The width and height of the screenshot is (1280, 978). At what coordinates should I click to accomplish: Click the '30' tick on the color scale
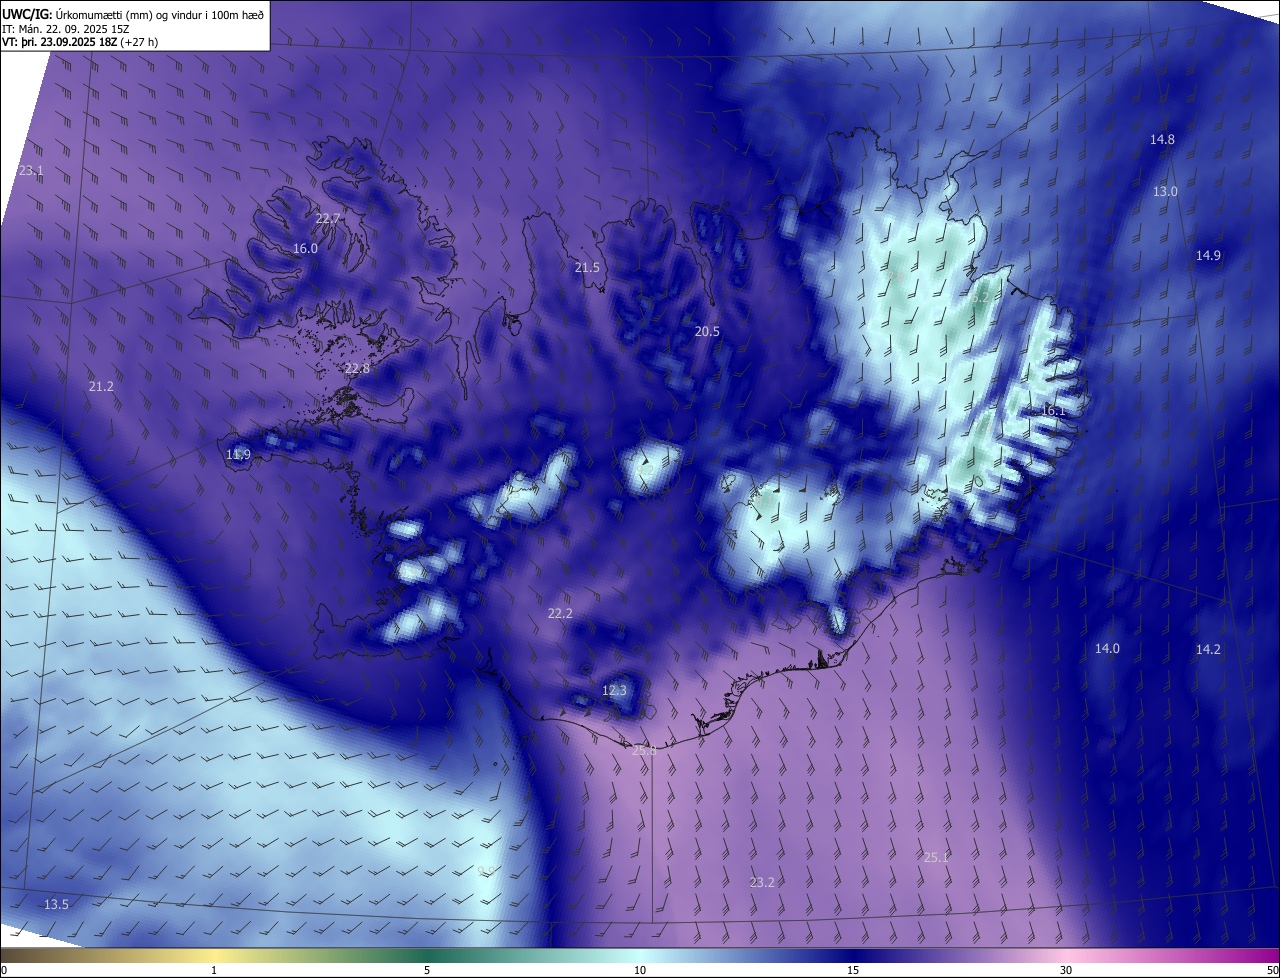pyautogui.click(x=1066, y=970)
